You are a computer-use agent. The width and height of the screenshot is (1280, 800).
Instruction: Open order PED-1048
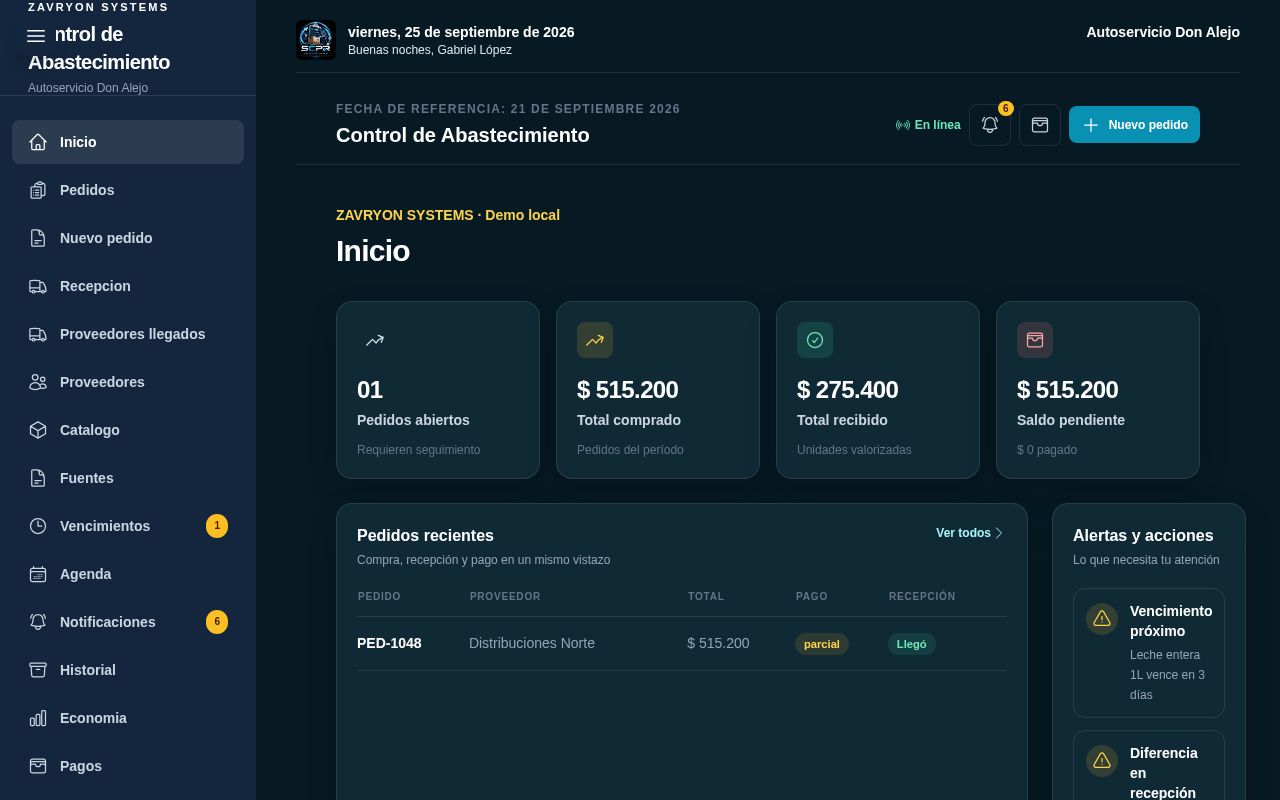(389, 643)
